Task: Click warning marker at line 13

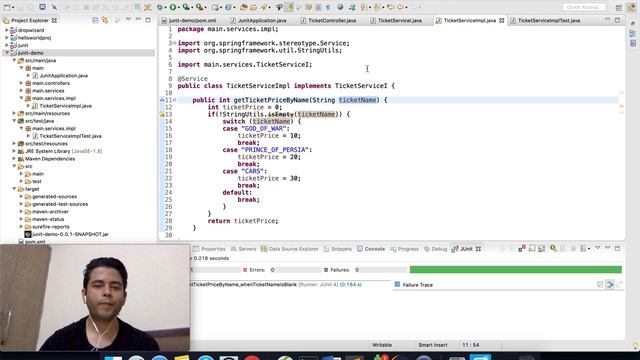Action: click(x=162, y=114)
